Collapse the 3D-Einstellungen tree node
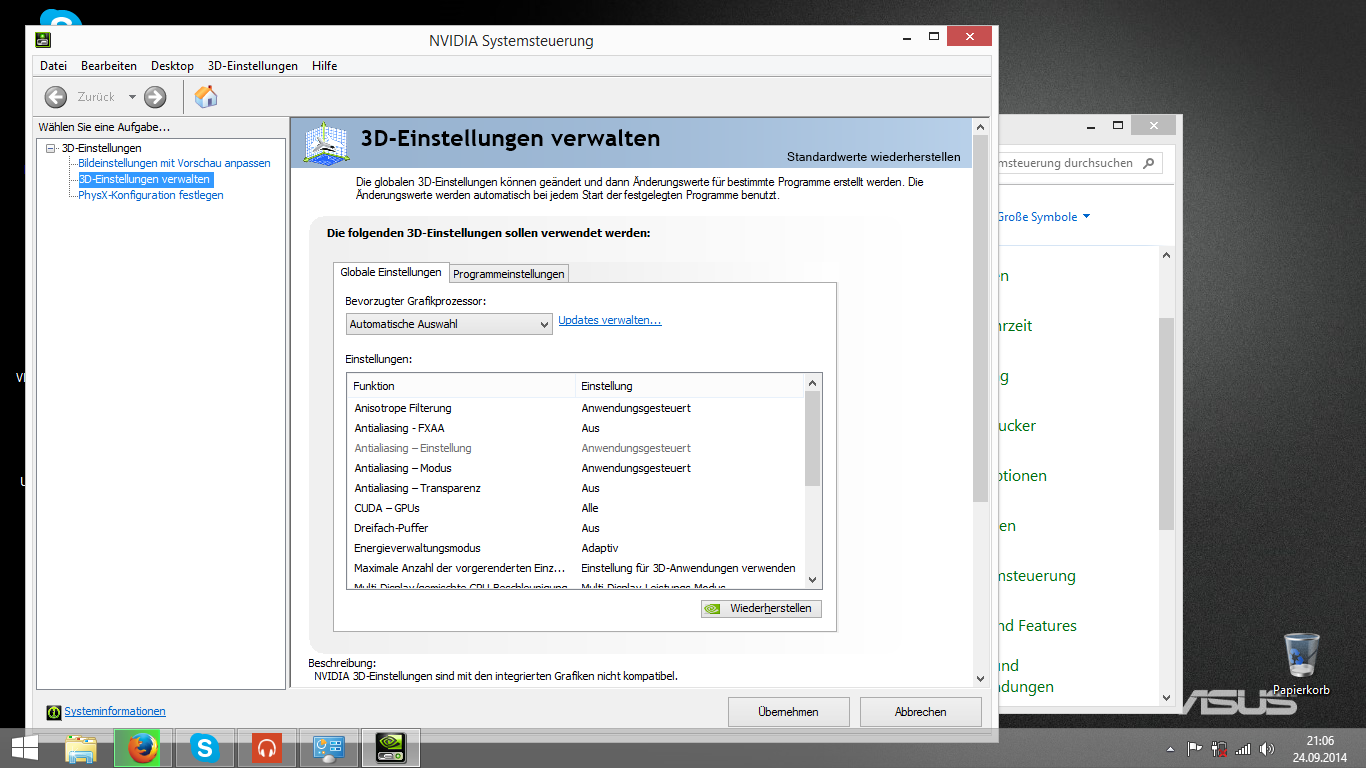This screenshot has height=768, width=1366. click(50, 148)
